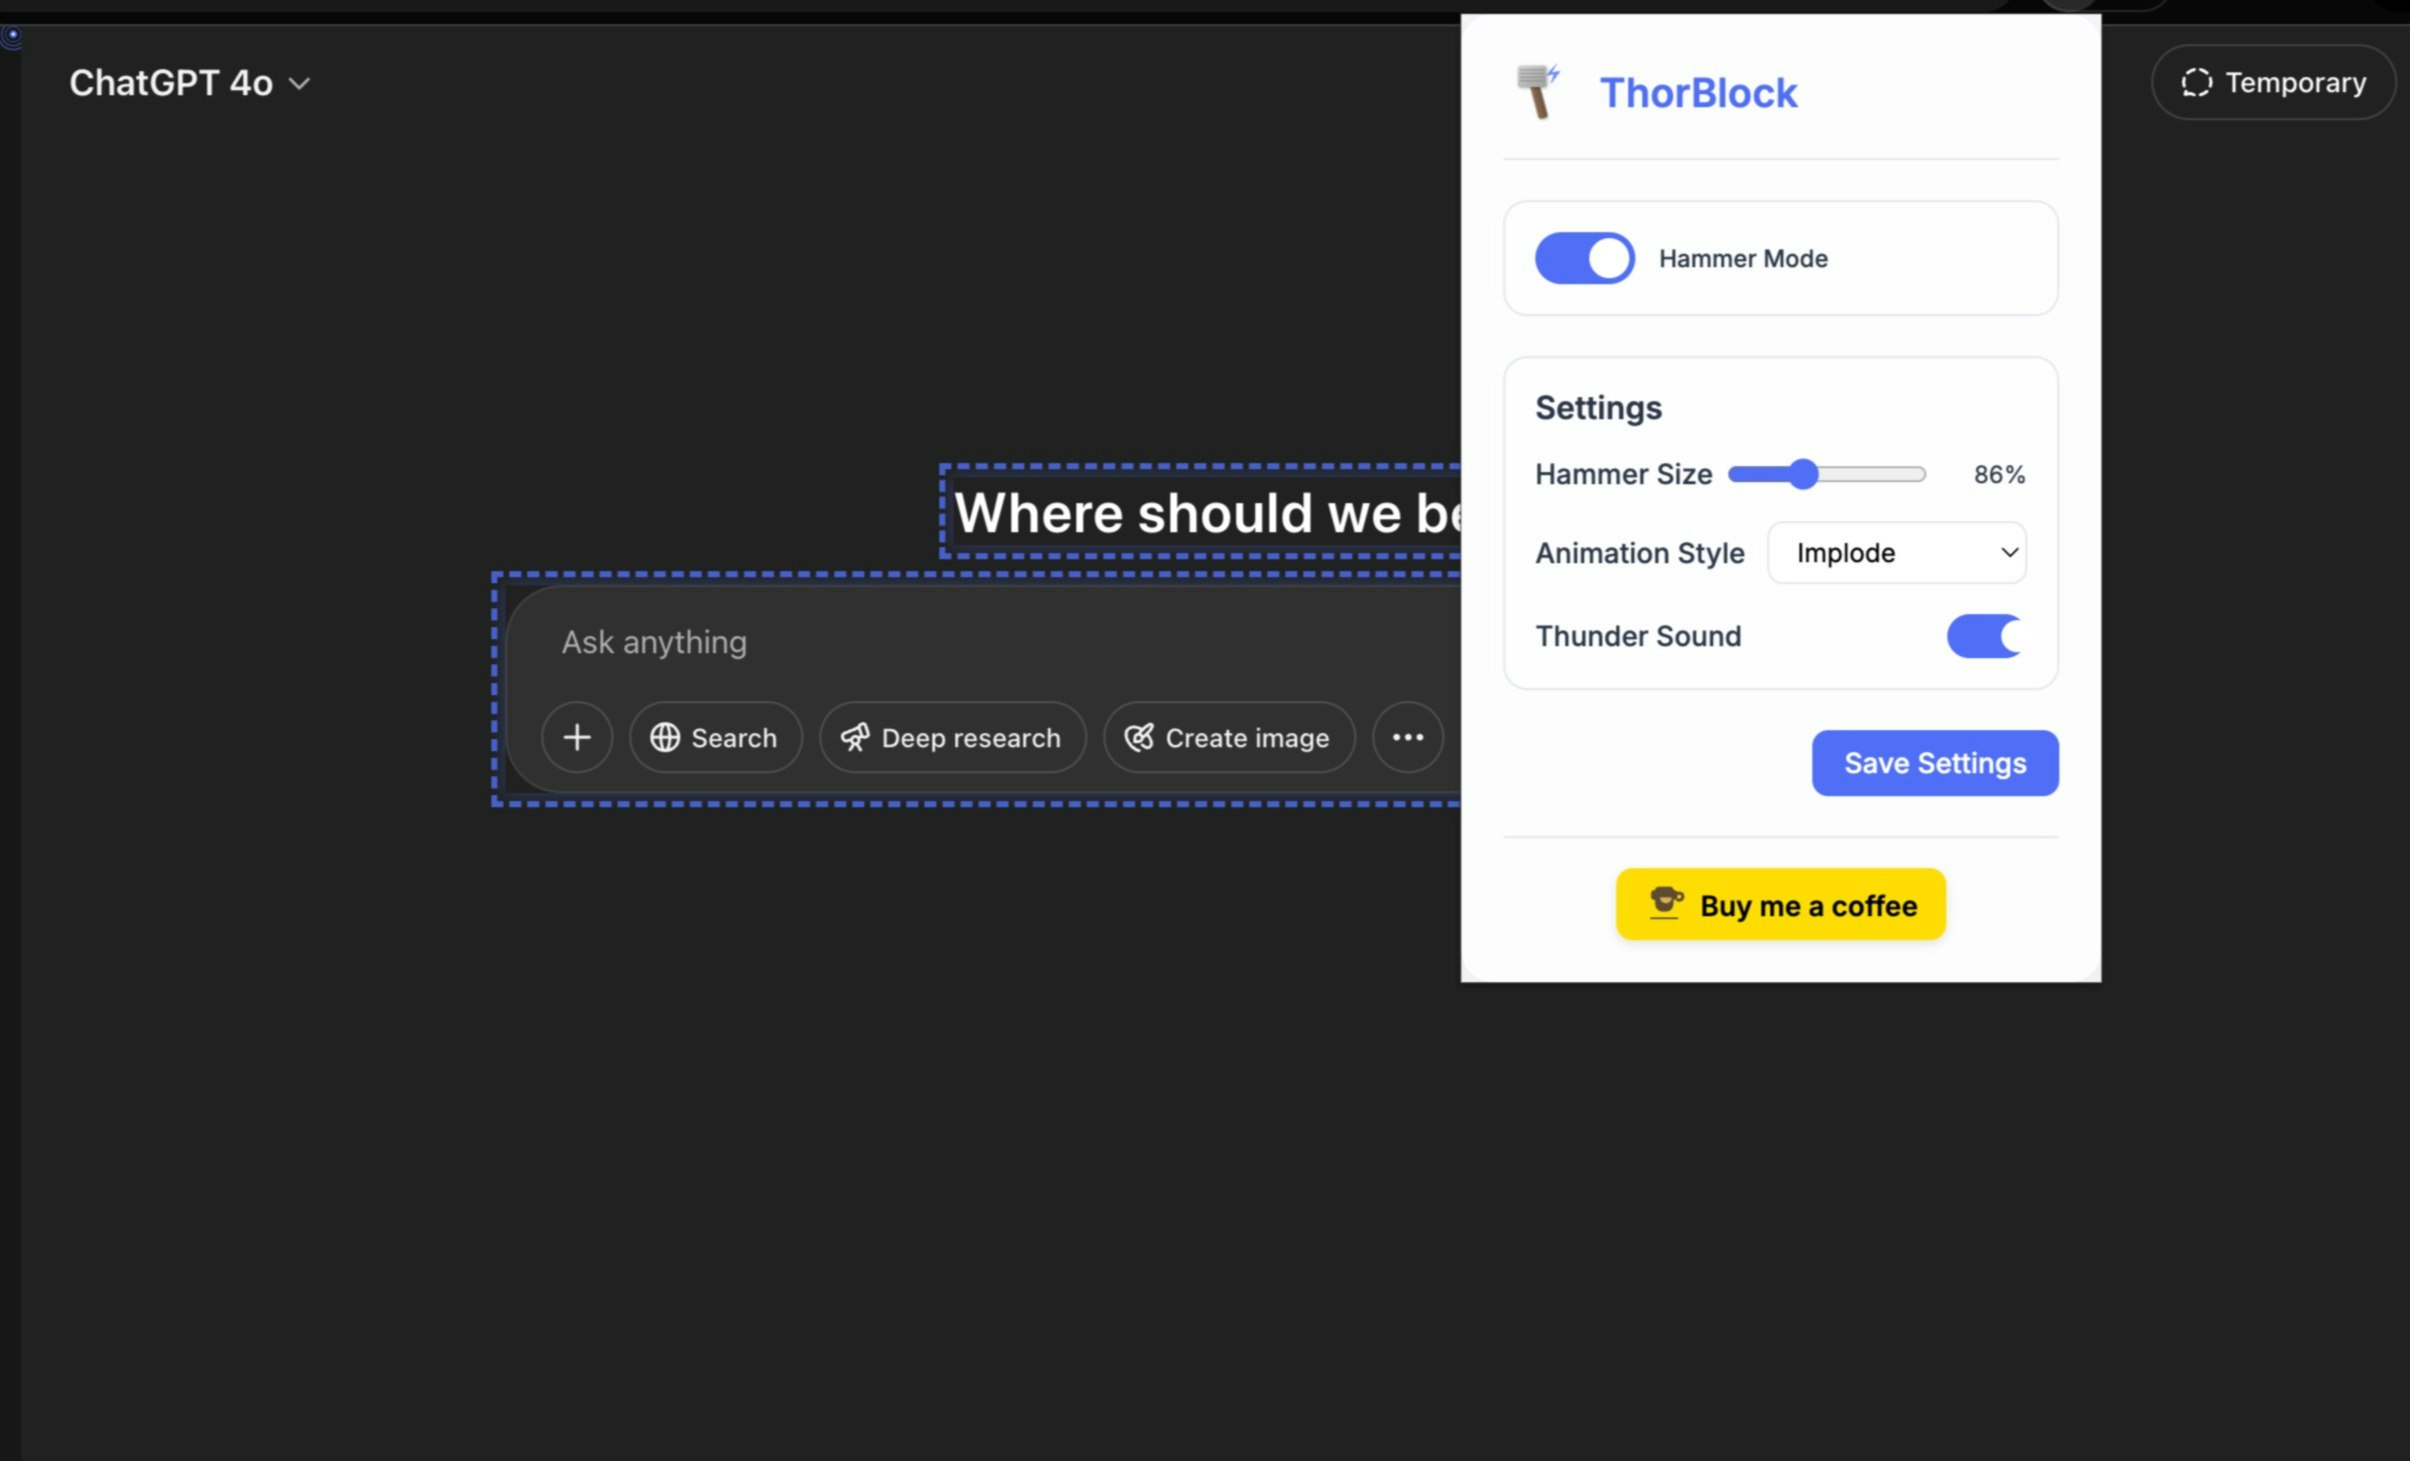The image size is (2410, 1461).
Task: Click the Hammer Mode label
Action: click(1743, 259)
